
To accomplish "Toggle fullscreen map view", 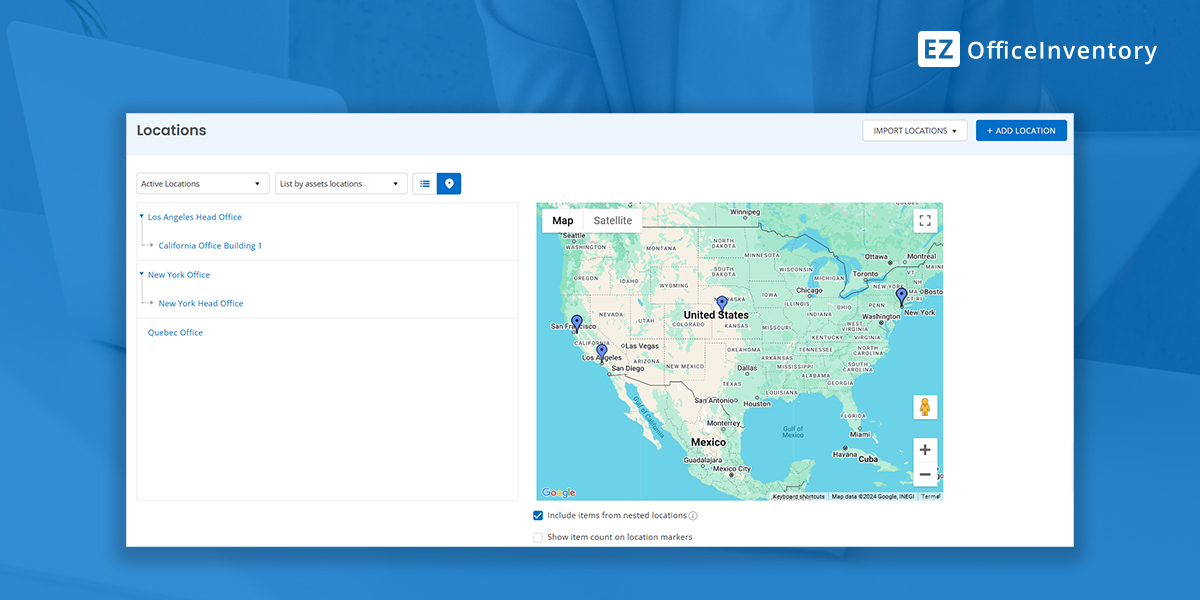I will (925, 221).
